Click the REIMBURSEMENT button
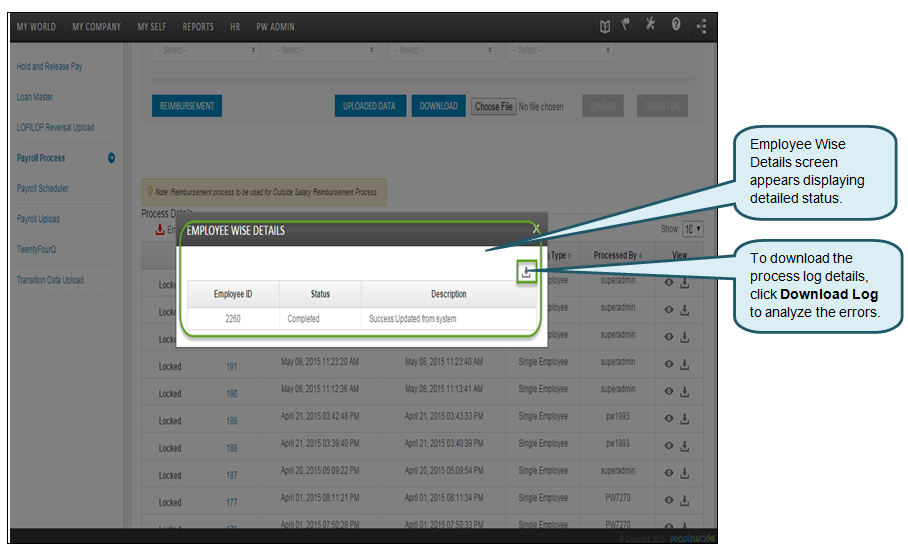This screenshot has height=557, width=908. [187, 106]
